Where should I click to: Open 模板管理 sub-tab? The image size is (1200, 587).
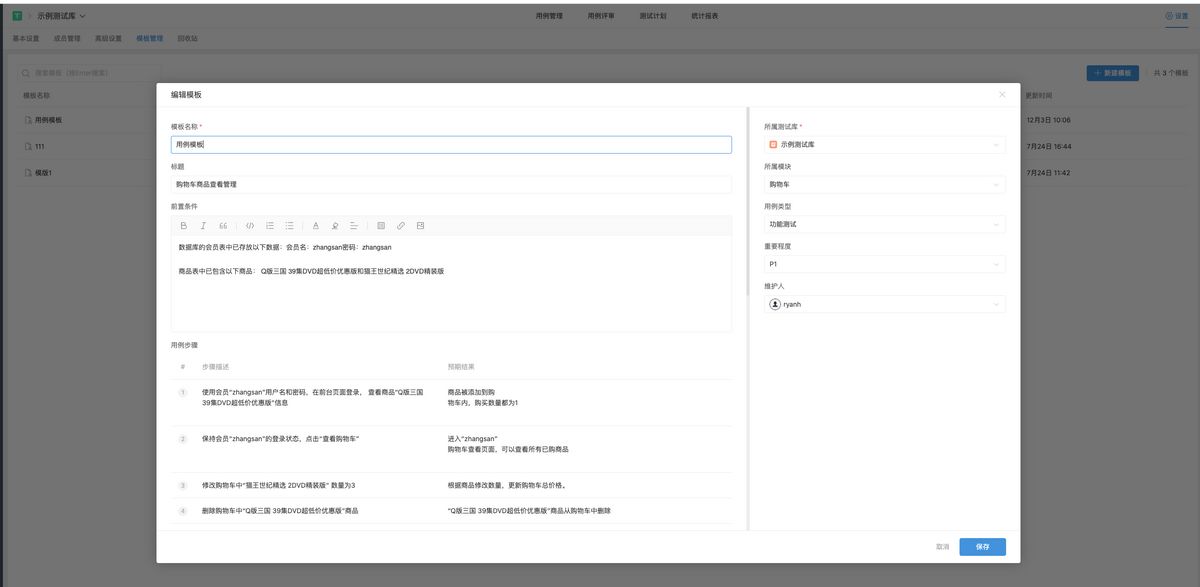tap(149, 39)
